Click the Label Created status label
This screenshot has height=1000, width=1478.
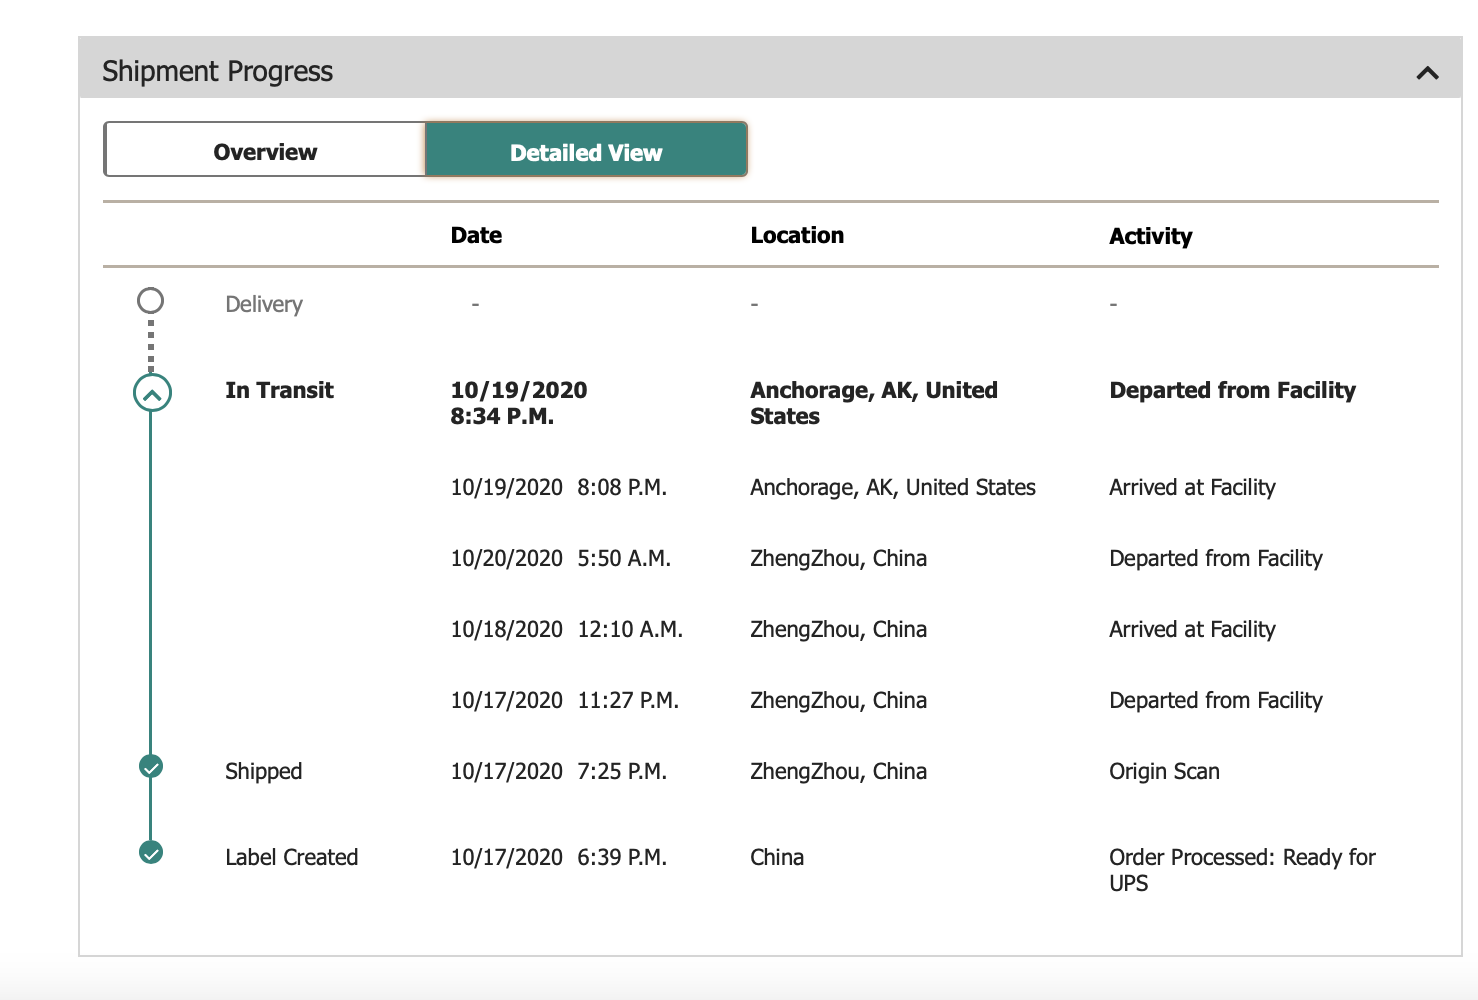[291, 858]
